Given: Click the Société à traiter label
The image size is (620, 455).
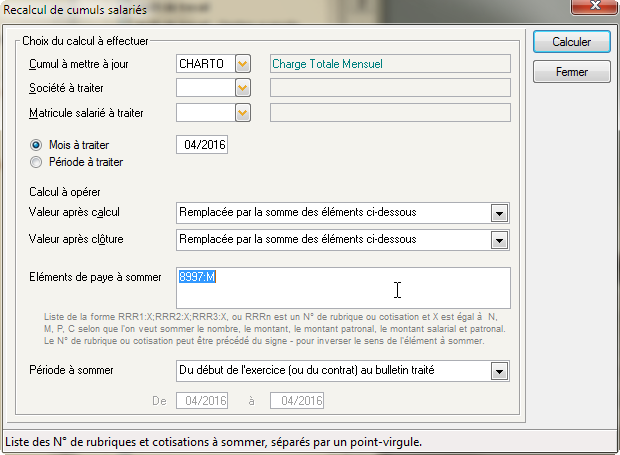Looking at the screenshot, I should click(66, 88).
